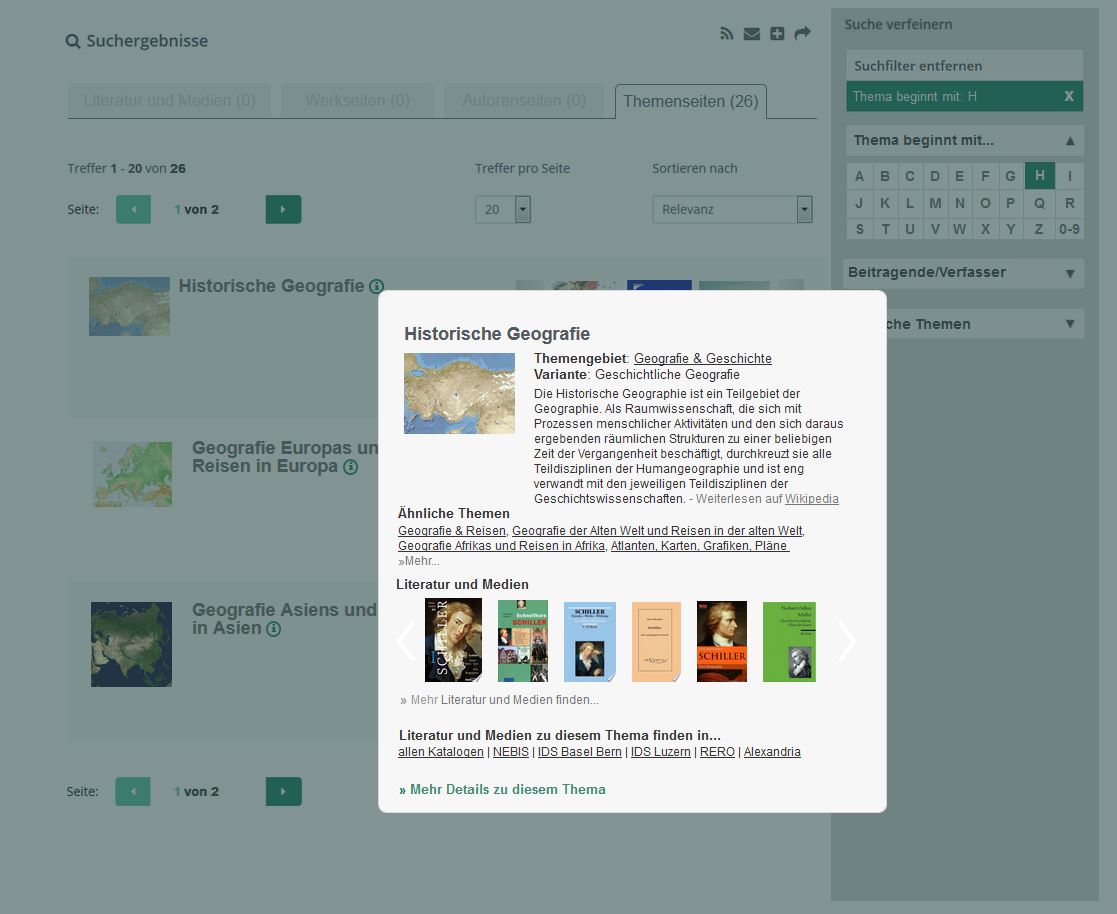Click the map thumbnail in the popup

(x=459, y=393)
